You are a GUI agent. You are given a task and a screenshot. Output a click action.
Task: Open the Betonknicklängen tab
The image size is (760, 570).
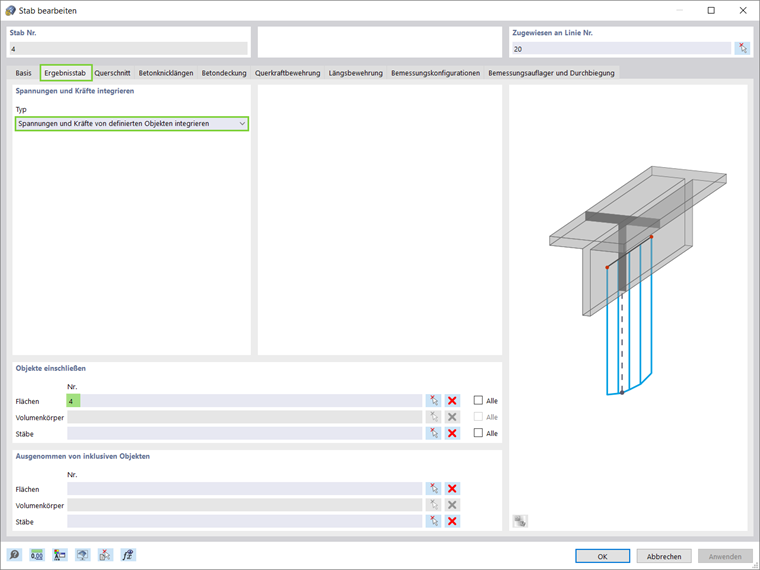click(x=166, y=73)
